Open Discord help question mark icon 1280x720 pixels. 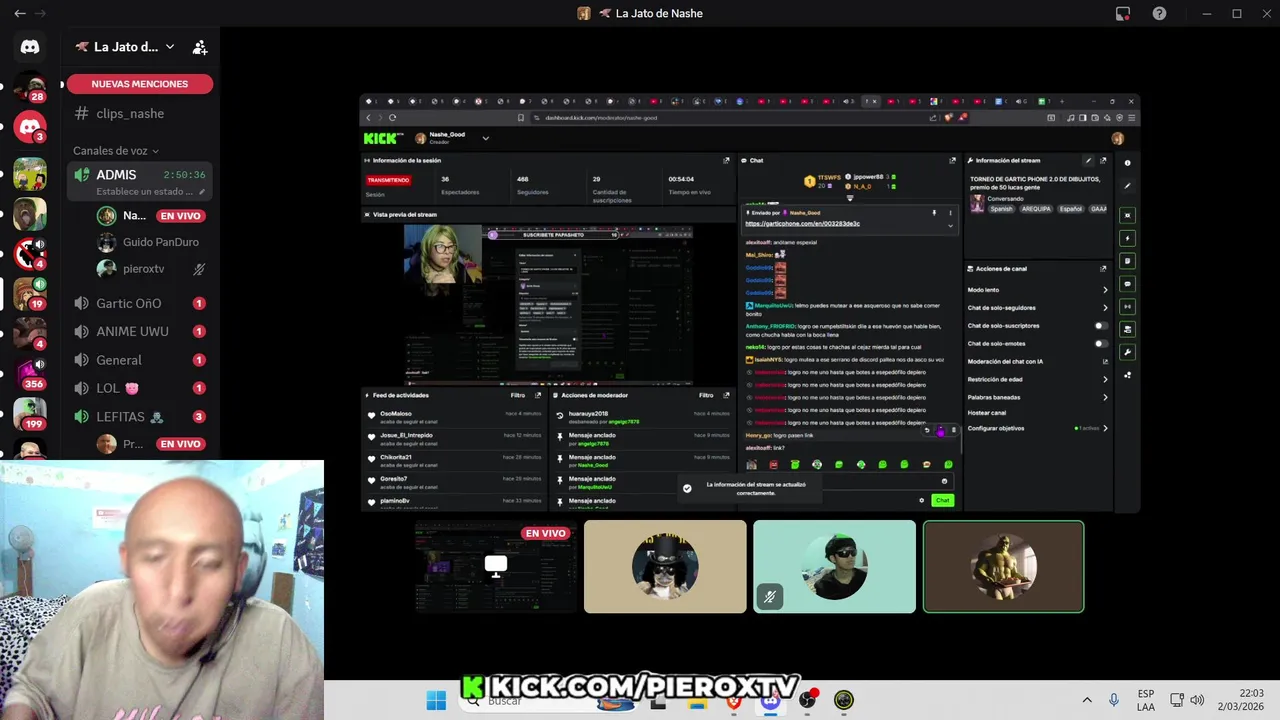pos(1159,14)
